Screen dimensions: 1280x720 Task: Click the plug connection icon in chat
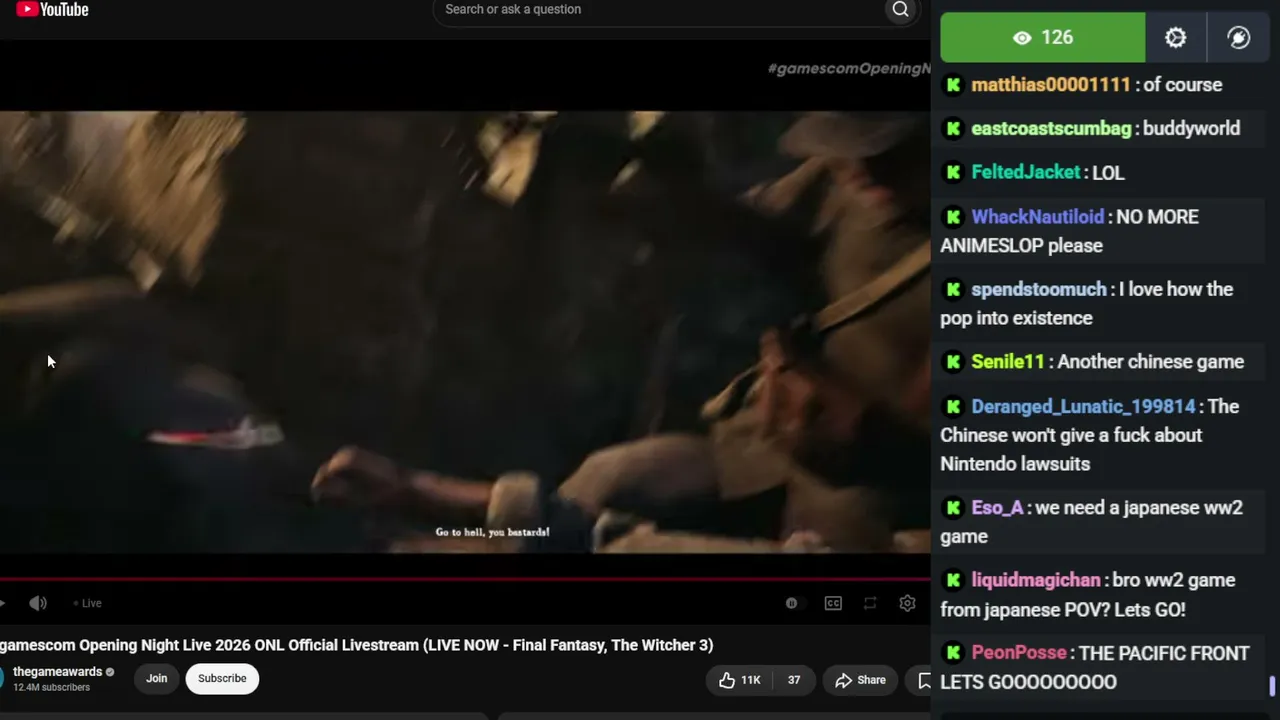coord(1239,38)
